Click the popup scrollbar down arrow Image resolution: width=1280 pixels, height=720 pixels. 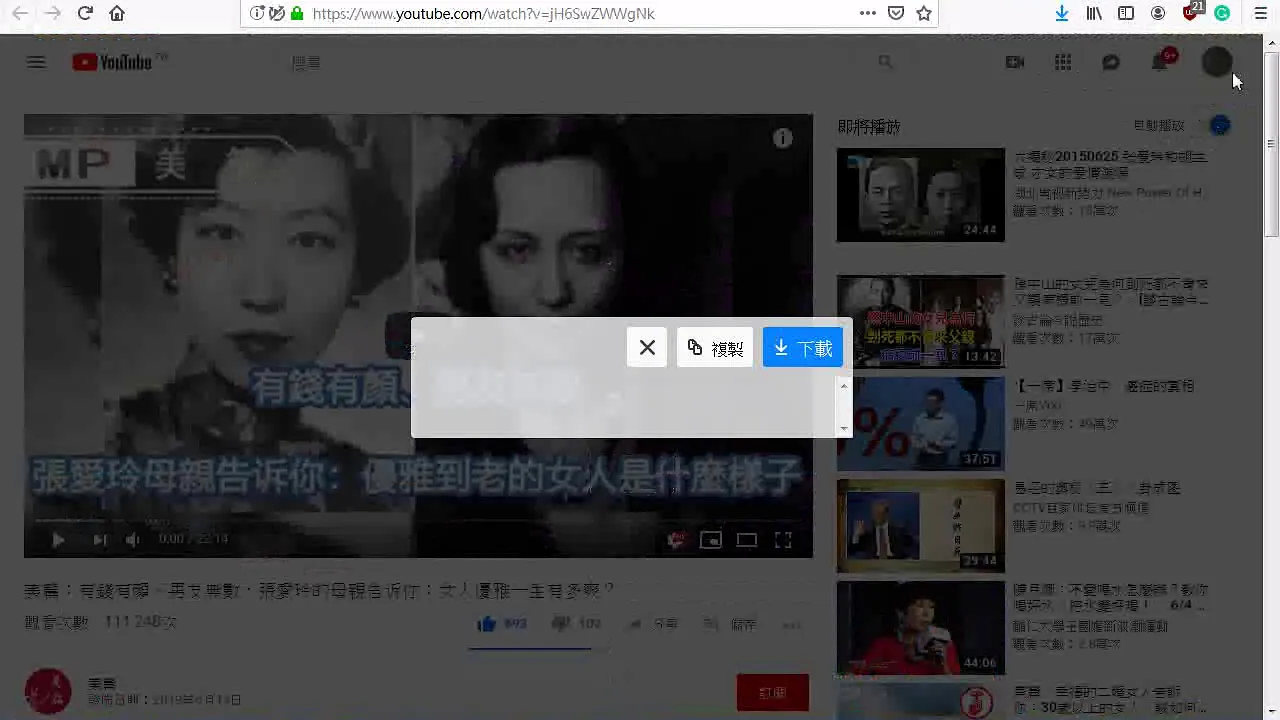pos(844,428)
